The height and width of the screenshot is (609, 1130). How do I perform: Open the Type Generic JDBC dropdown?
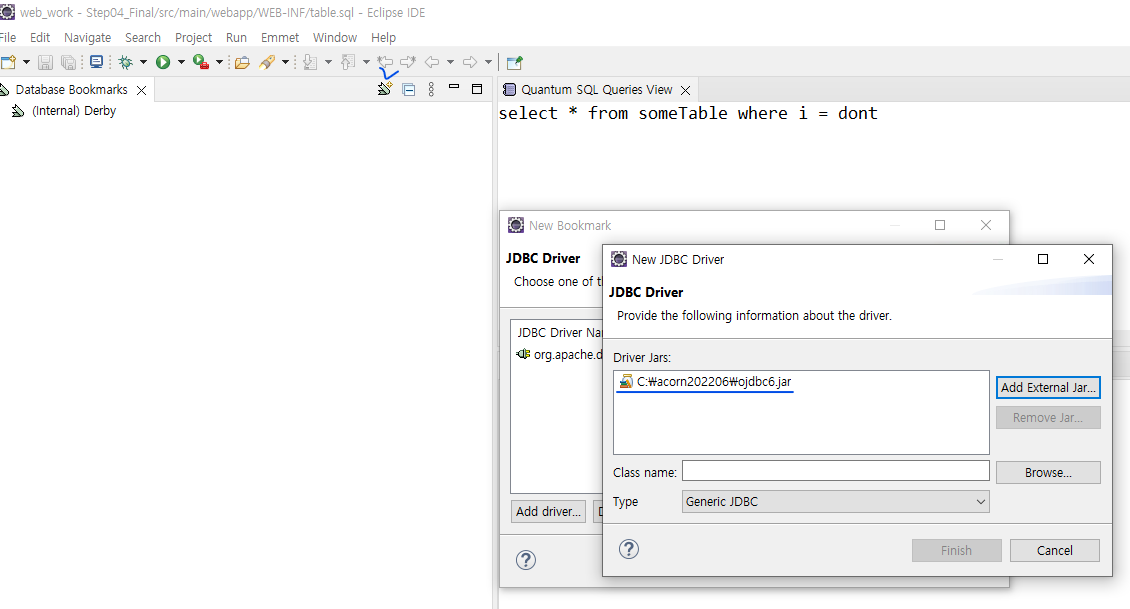(x=835, y=502)
